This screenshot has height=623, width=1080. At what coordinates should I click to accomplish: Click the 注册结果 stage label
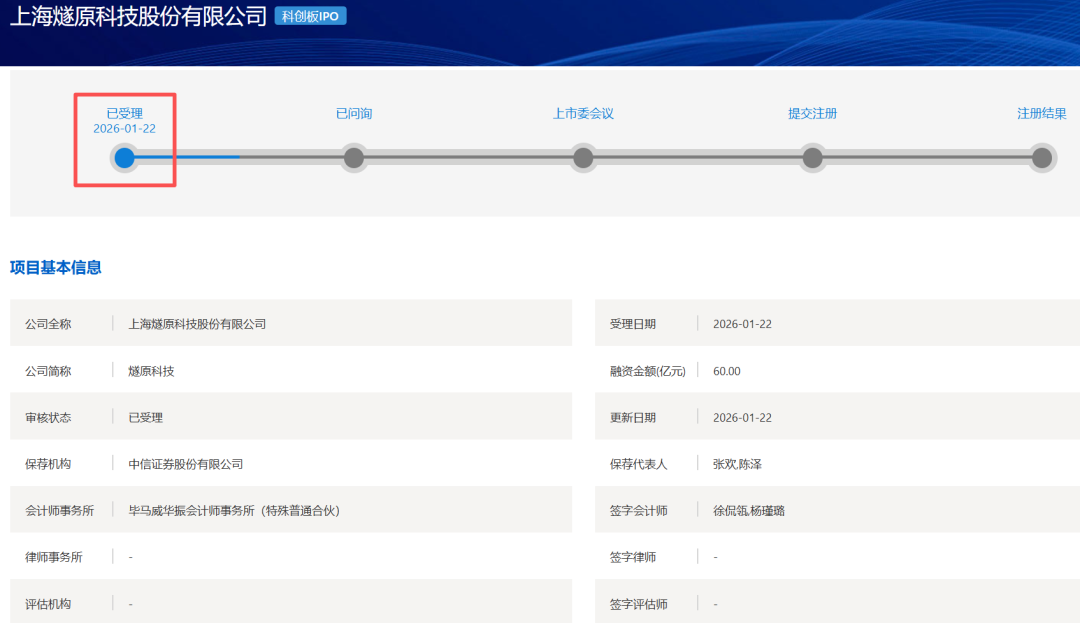1041,114
